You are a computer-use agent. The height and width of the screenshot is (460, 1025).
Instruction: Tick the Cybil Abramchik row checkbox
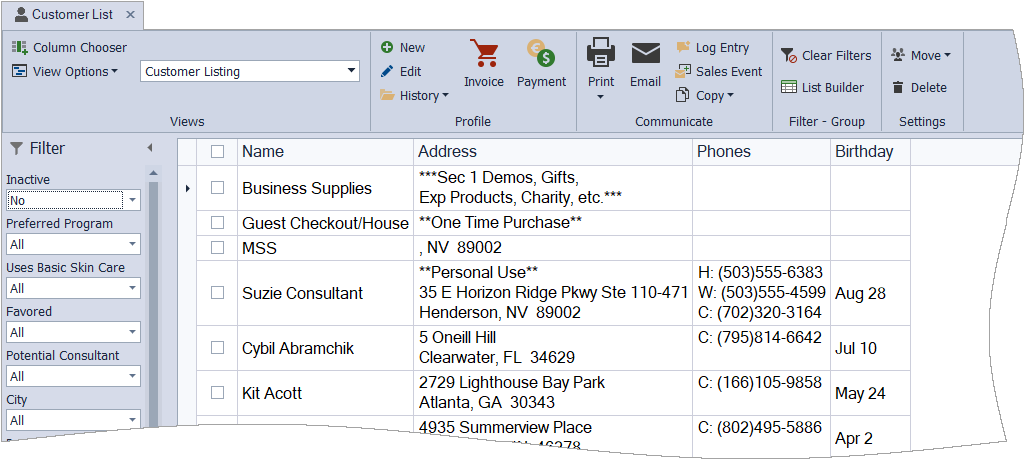217,348
